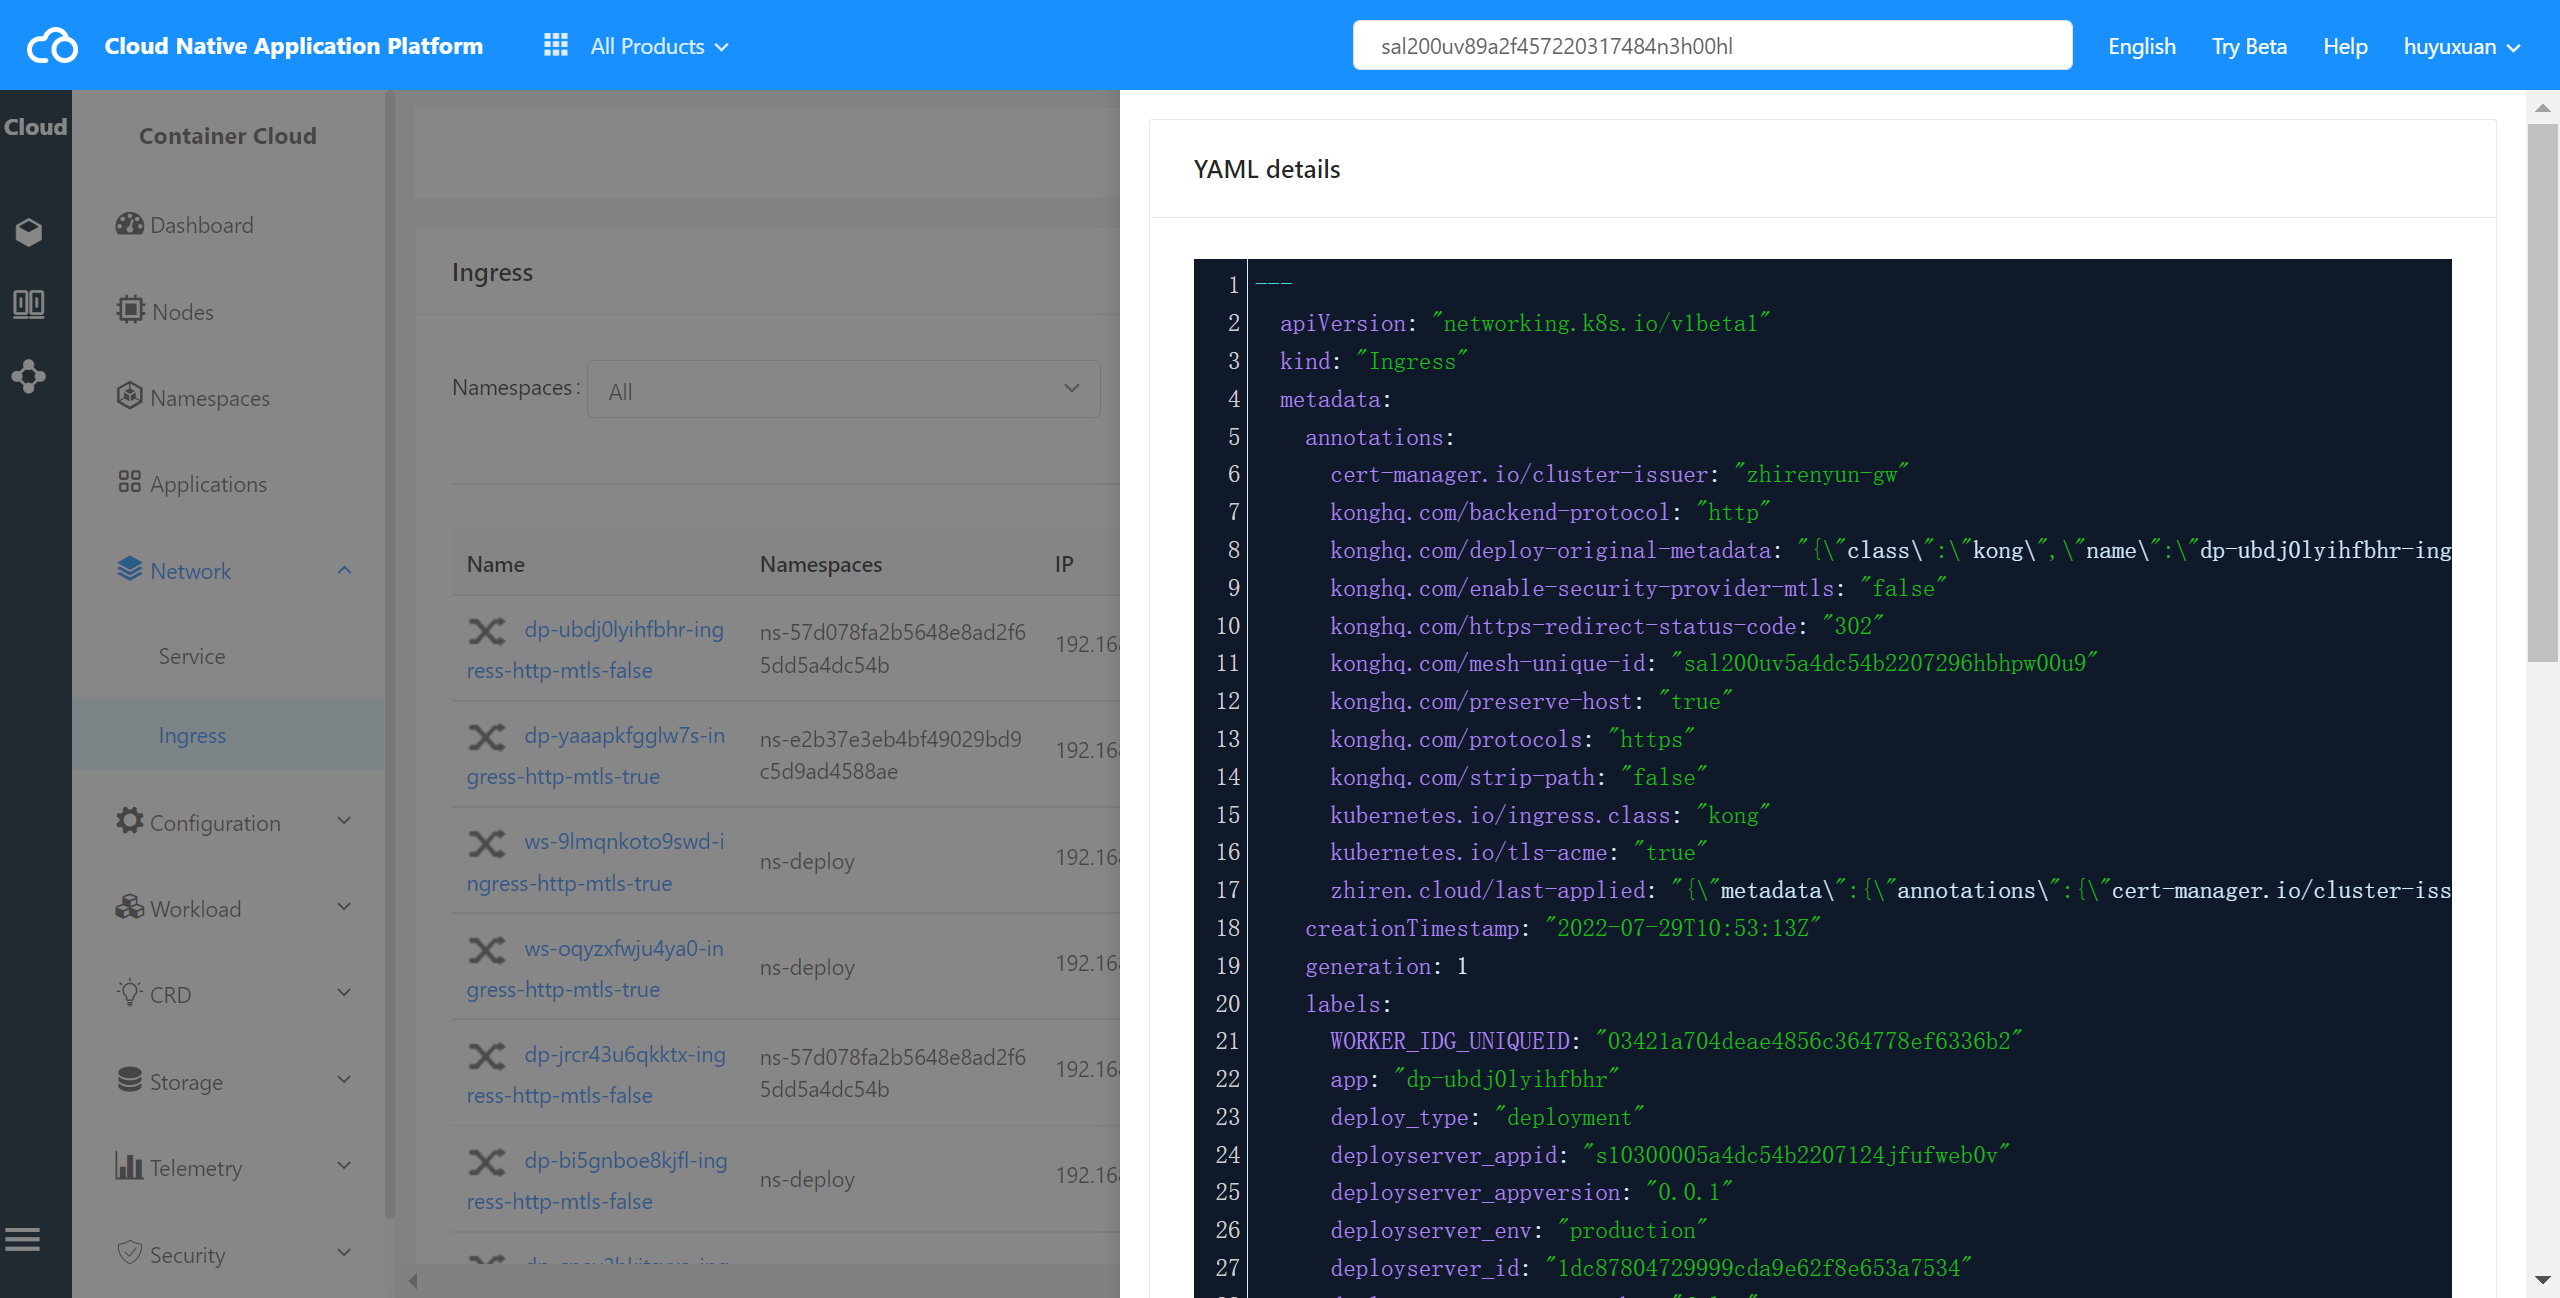
Task: Click ingress icon beside ws-oqyzxfwju4ya0-ingress
Action: point(487,949)
